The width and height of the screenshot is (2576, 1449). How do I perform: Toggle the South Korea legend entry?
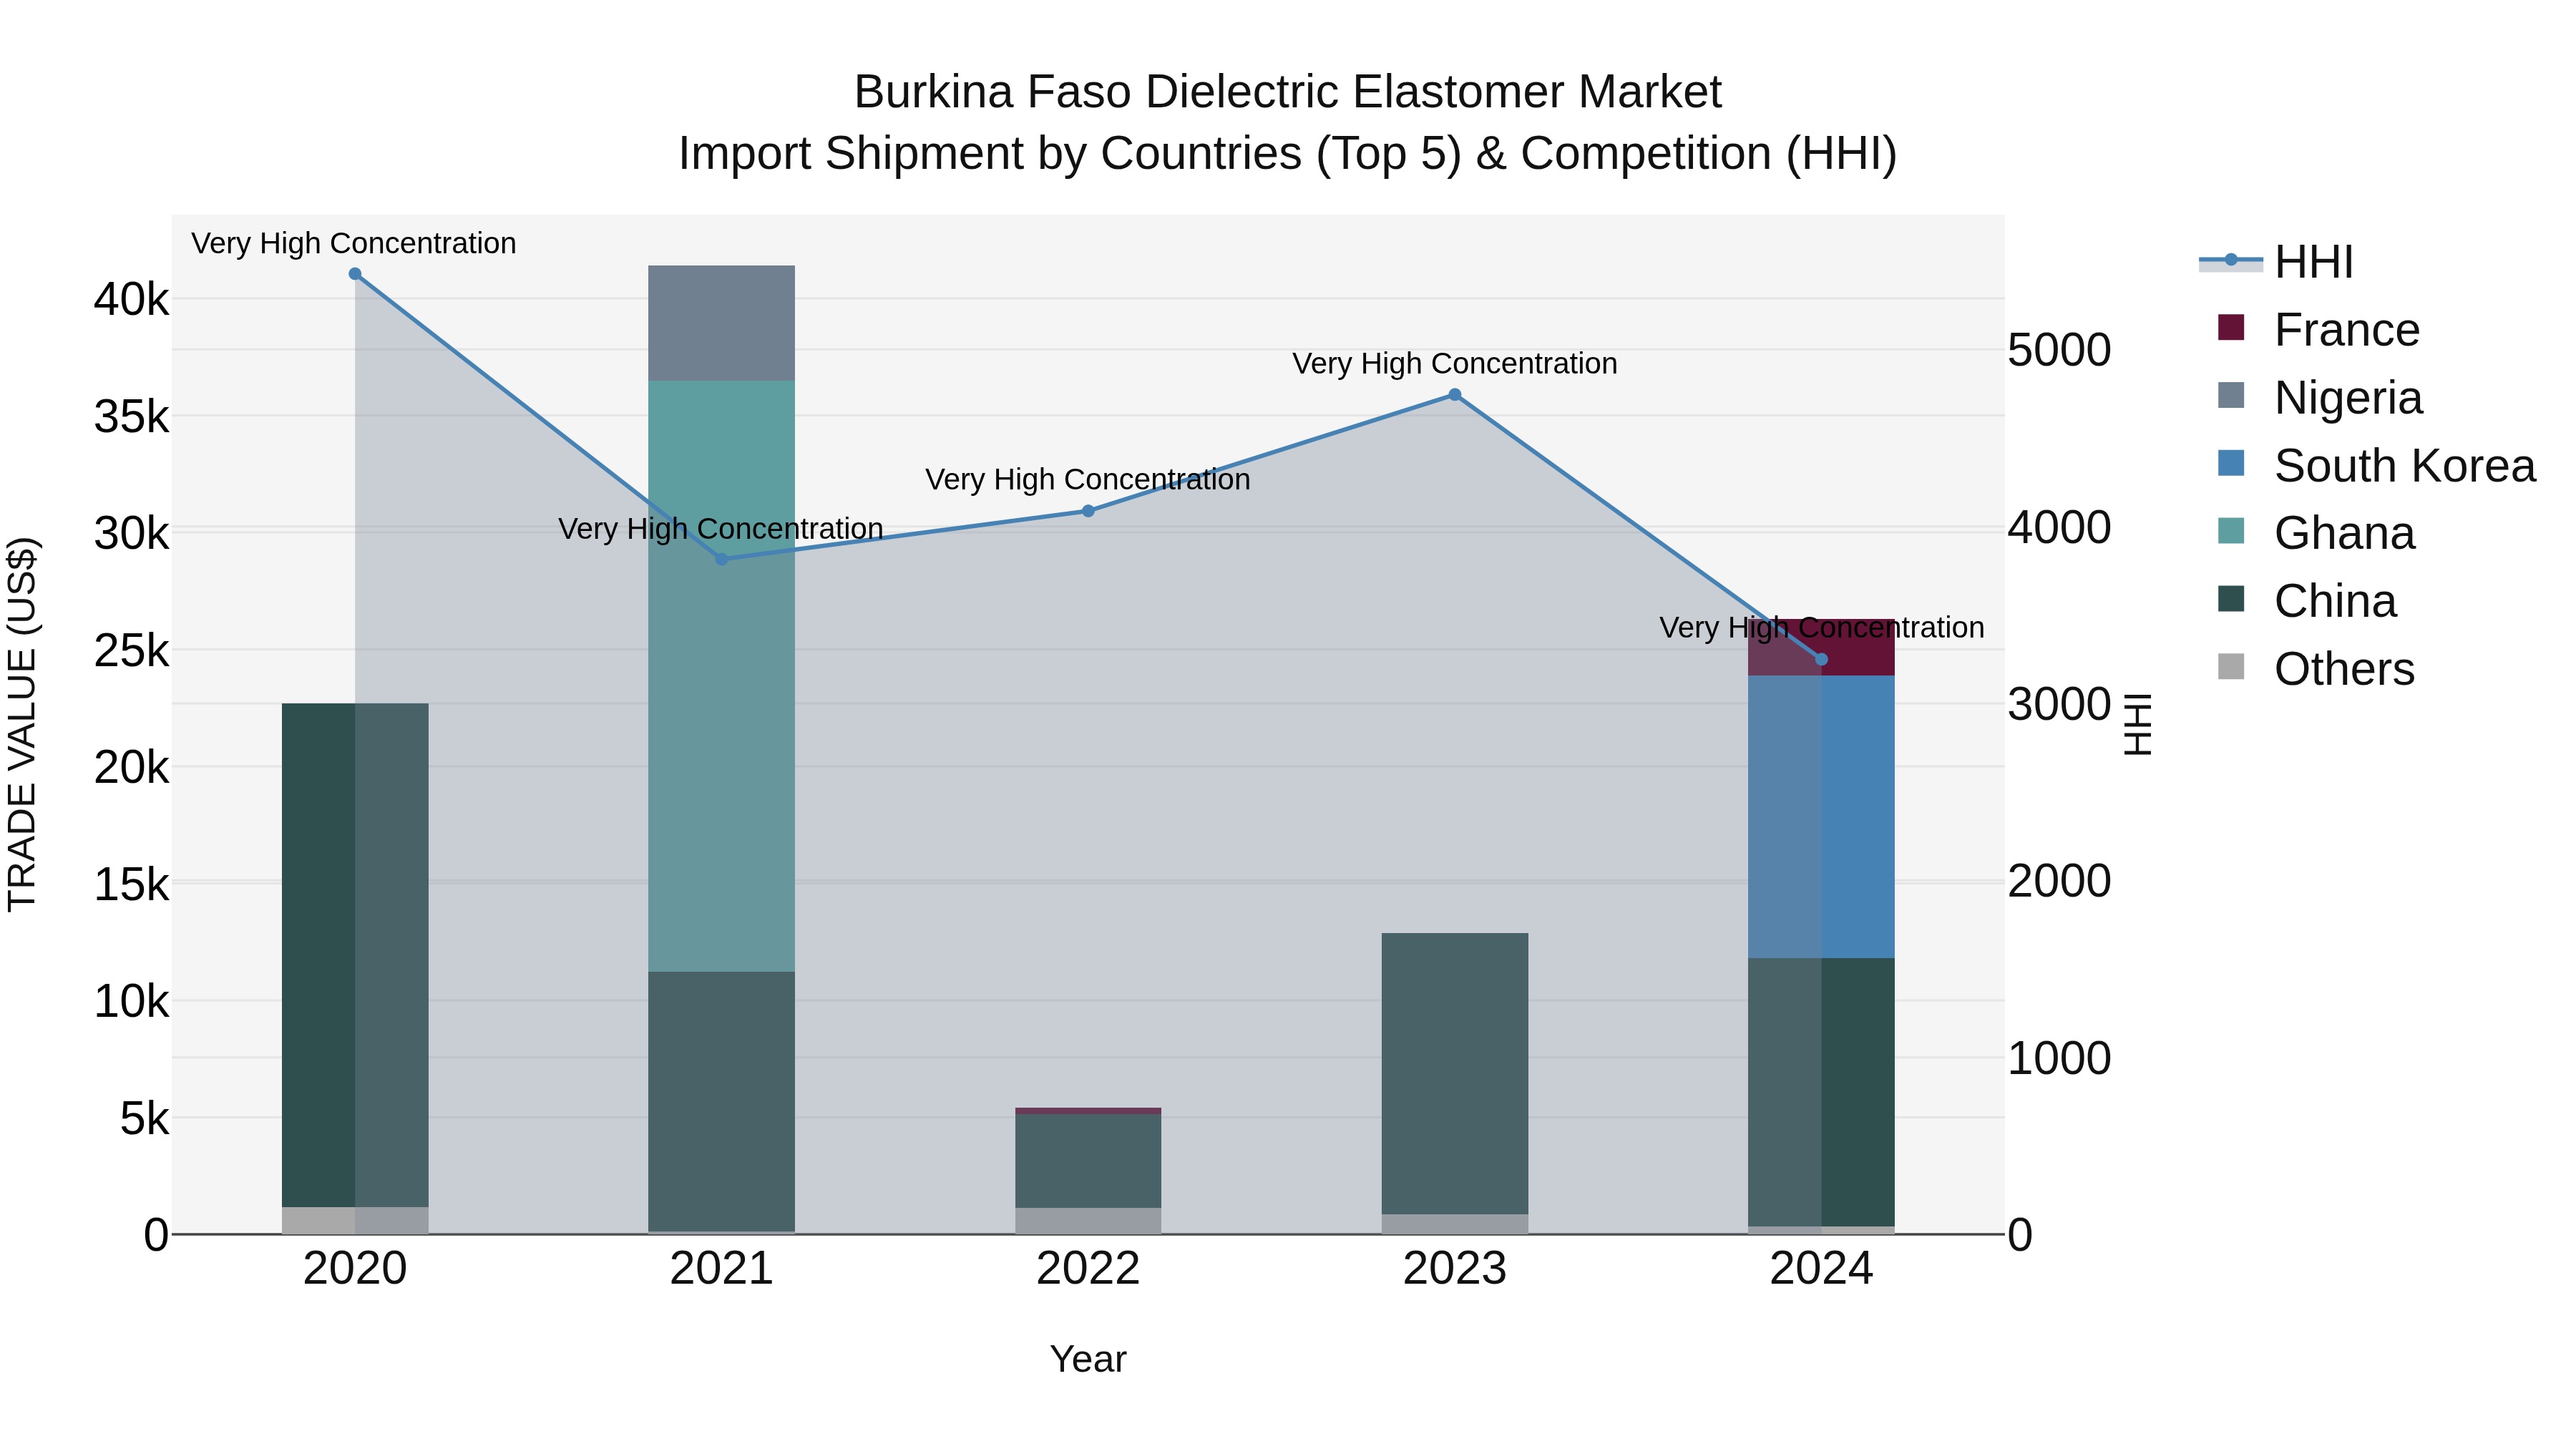tap(2376, 466)
